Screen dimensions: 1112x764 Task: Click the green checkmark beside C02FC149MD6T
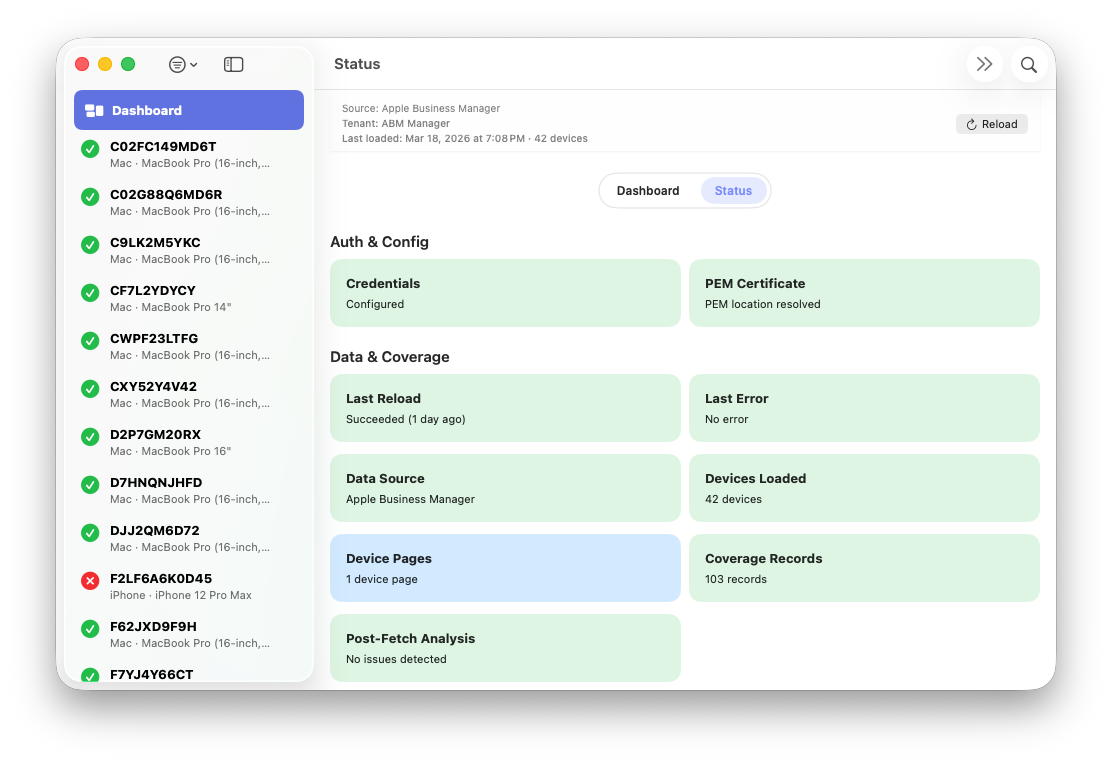tap(90, 149)
